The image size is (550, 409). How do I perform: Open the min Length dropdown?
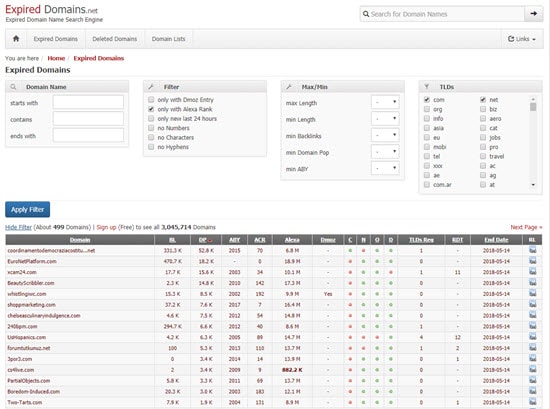[385, 119]
